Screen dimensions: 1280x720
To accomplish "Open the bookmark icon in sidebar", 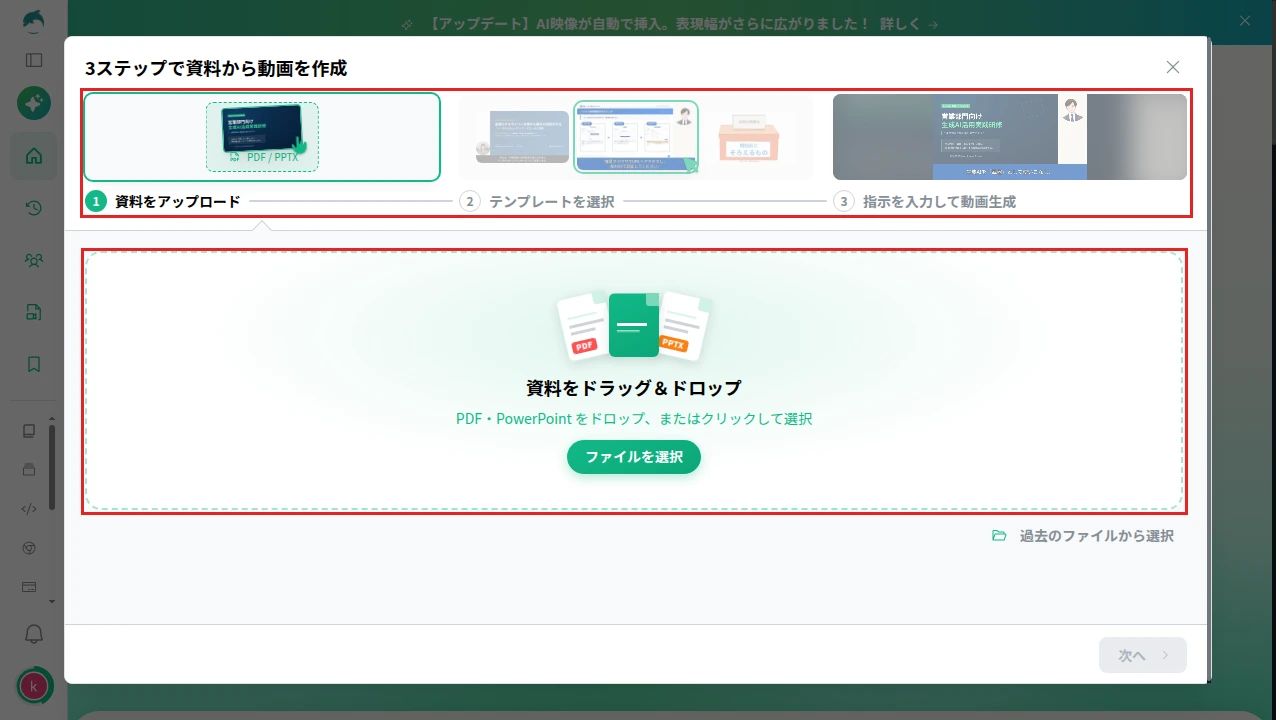I will pos(34,364).
